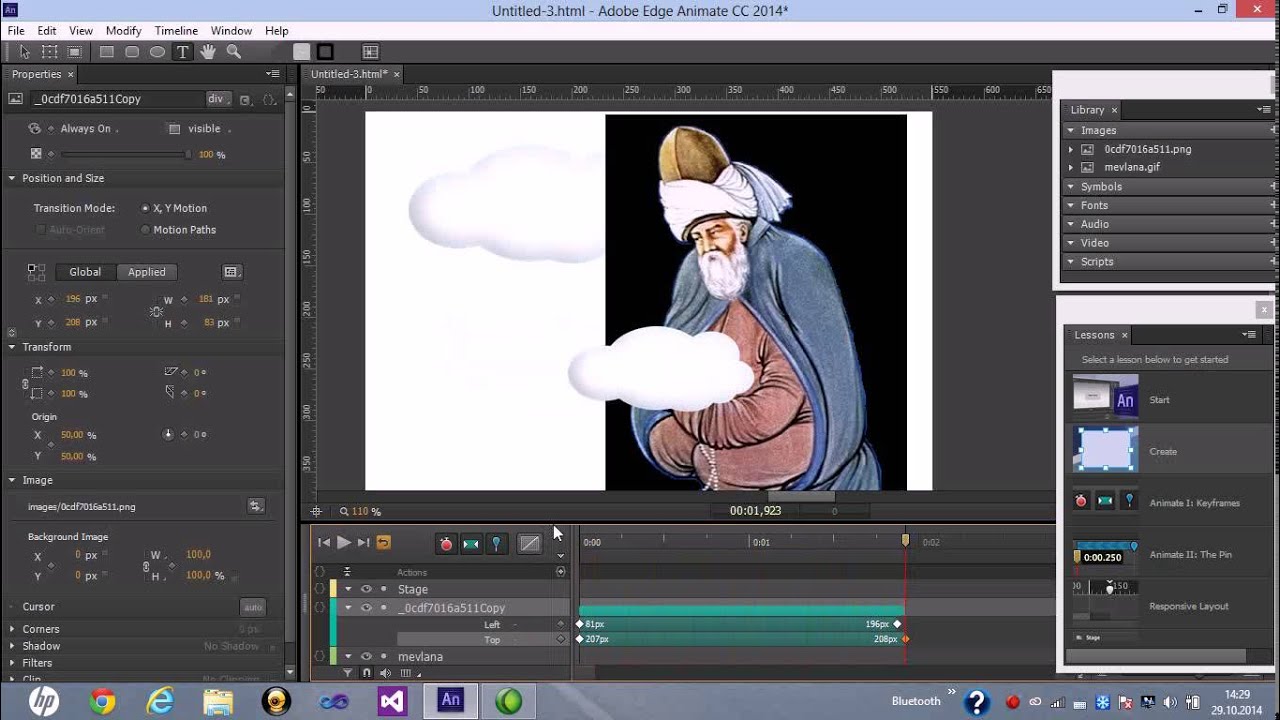The height and width of the screenshot is (720, 1280).
Task: Switch to the Untitled-3.html document tab
Action: pos(348,74)
